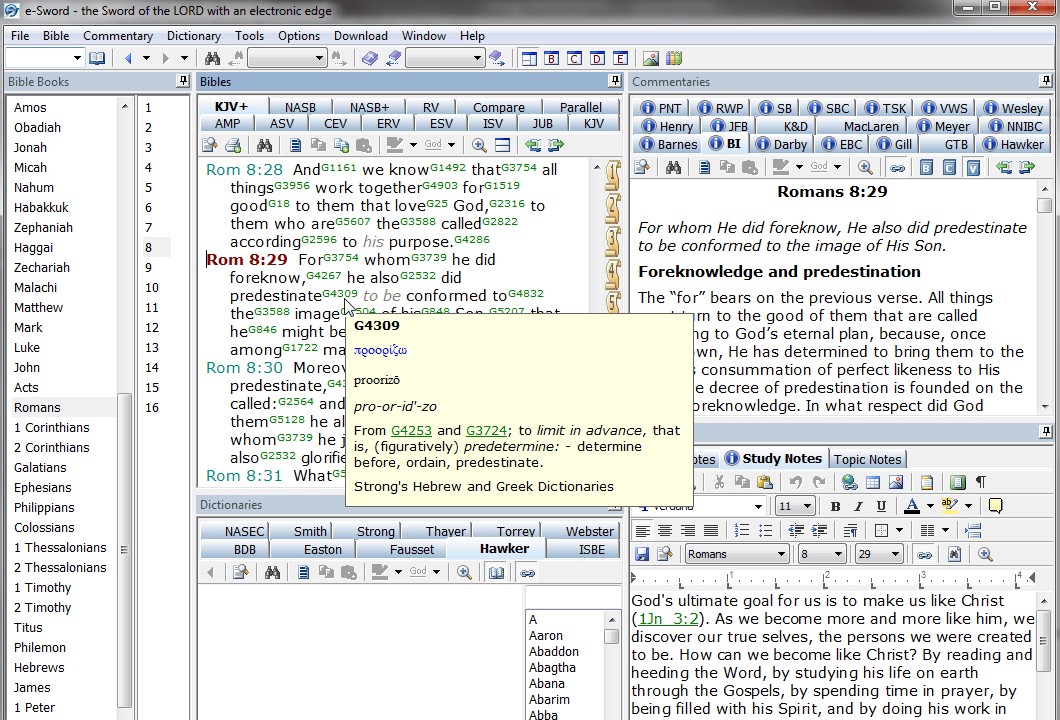The image size is (1060, 720).
Task: Save study notes with the floppy disk icon
Action: tap(642, 554)
